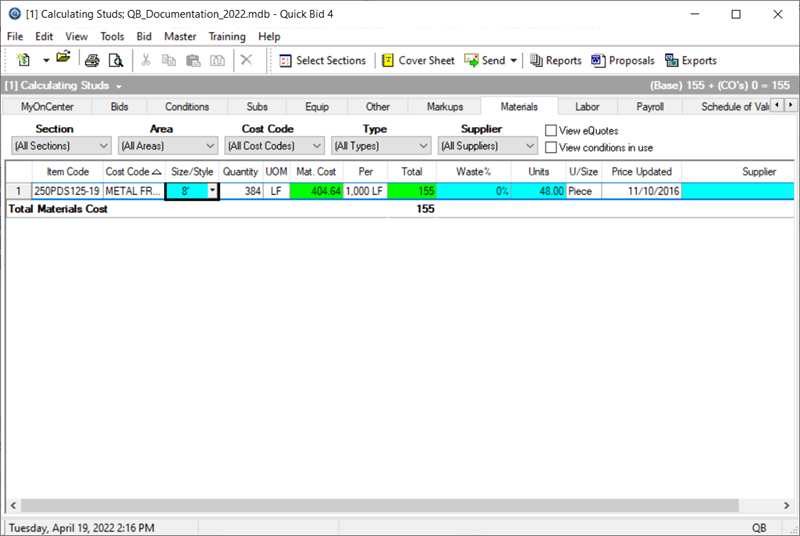Click the Print toolbar icon

(92, 61)
